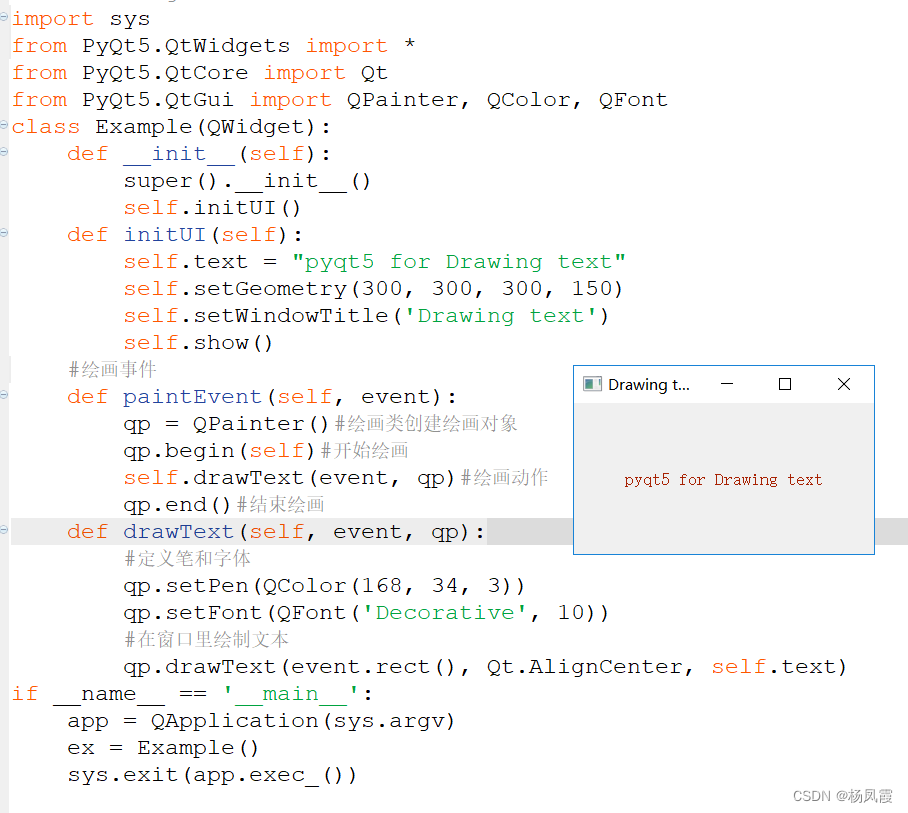The height and width of the screenshot is (813, 908).
Task: Click the Drawing window title bar icon
Action: coord(592,384)
